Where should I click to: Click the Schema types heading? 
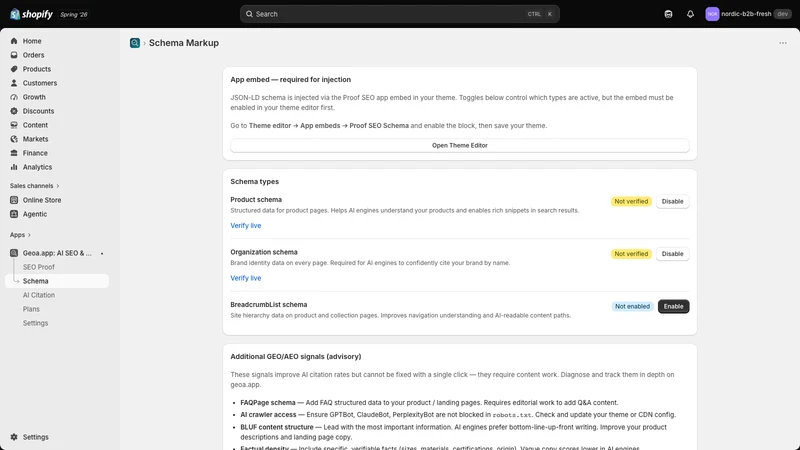(255, 182)
